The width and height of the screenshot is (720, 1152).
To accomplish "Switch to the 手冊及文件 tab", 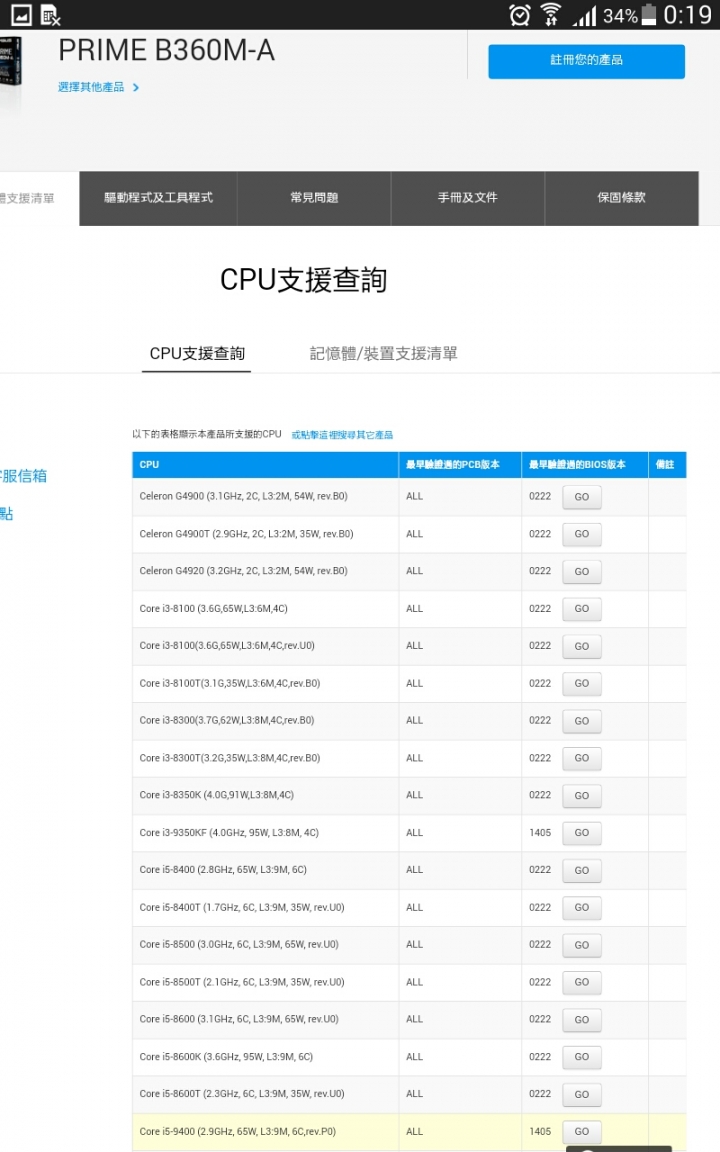I will pyautogui.click(x=467, y=198).
